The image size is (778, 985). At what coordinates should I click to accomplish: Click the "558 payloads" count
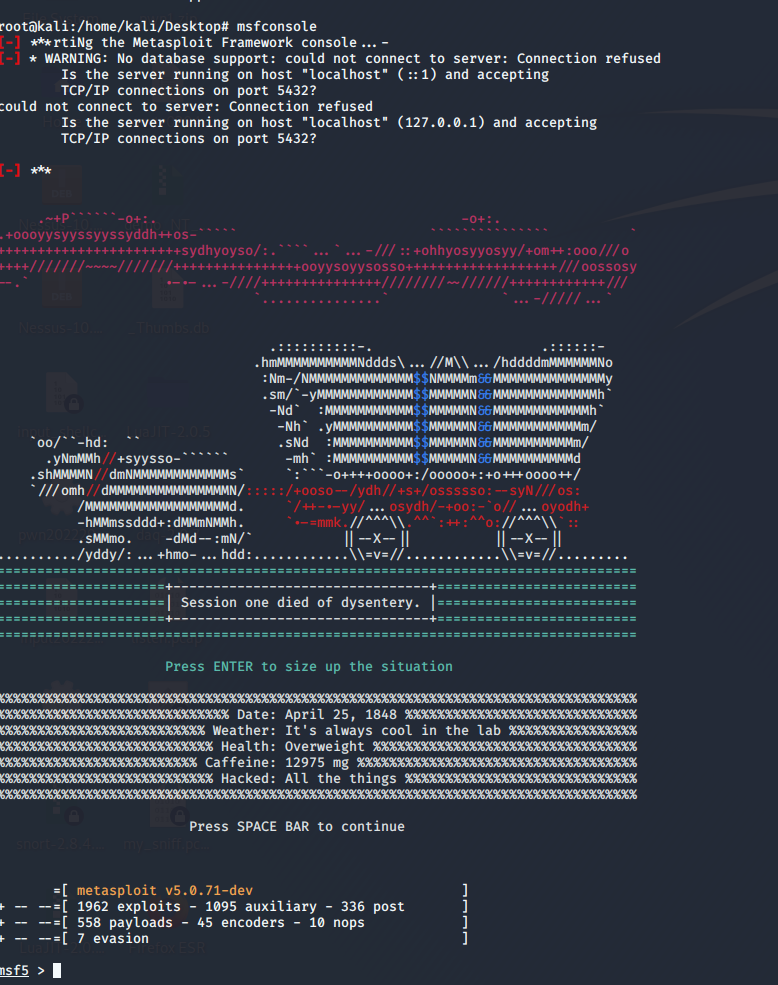(124, 923)
